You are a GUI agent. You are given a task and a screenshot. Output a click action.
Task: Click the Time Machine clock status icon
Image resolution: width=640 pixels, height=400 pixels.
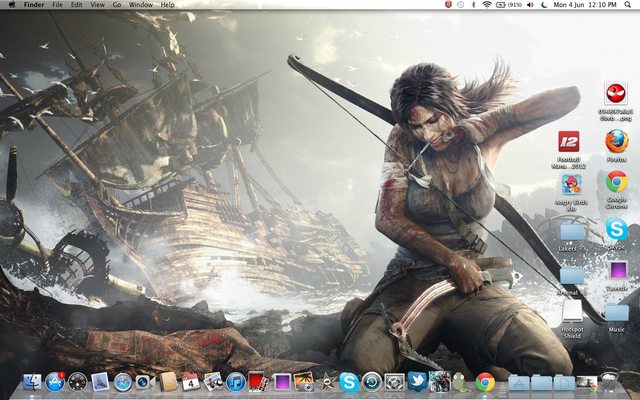point(460,4)
